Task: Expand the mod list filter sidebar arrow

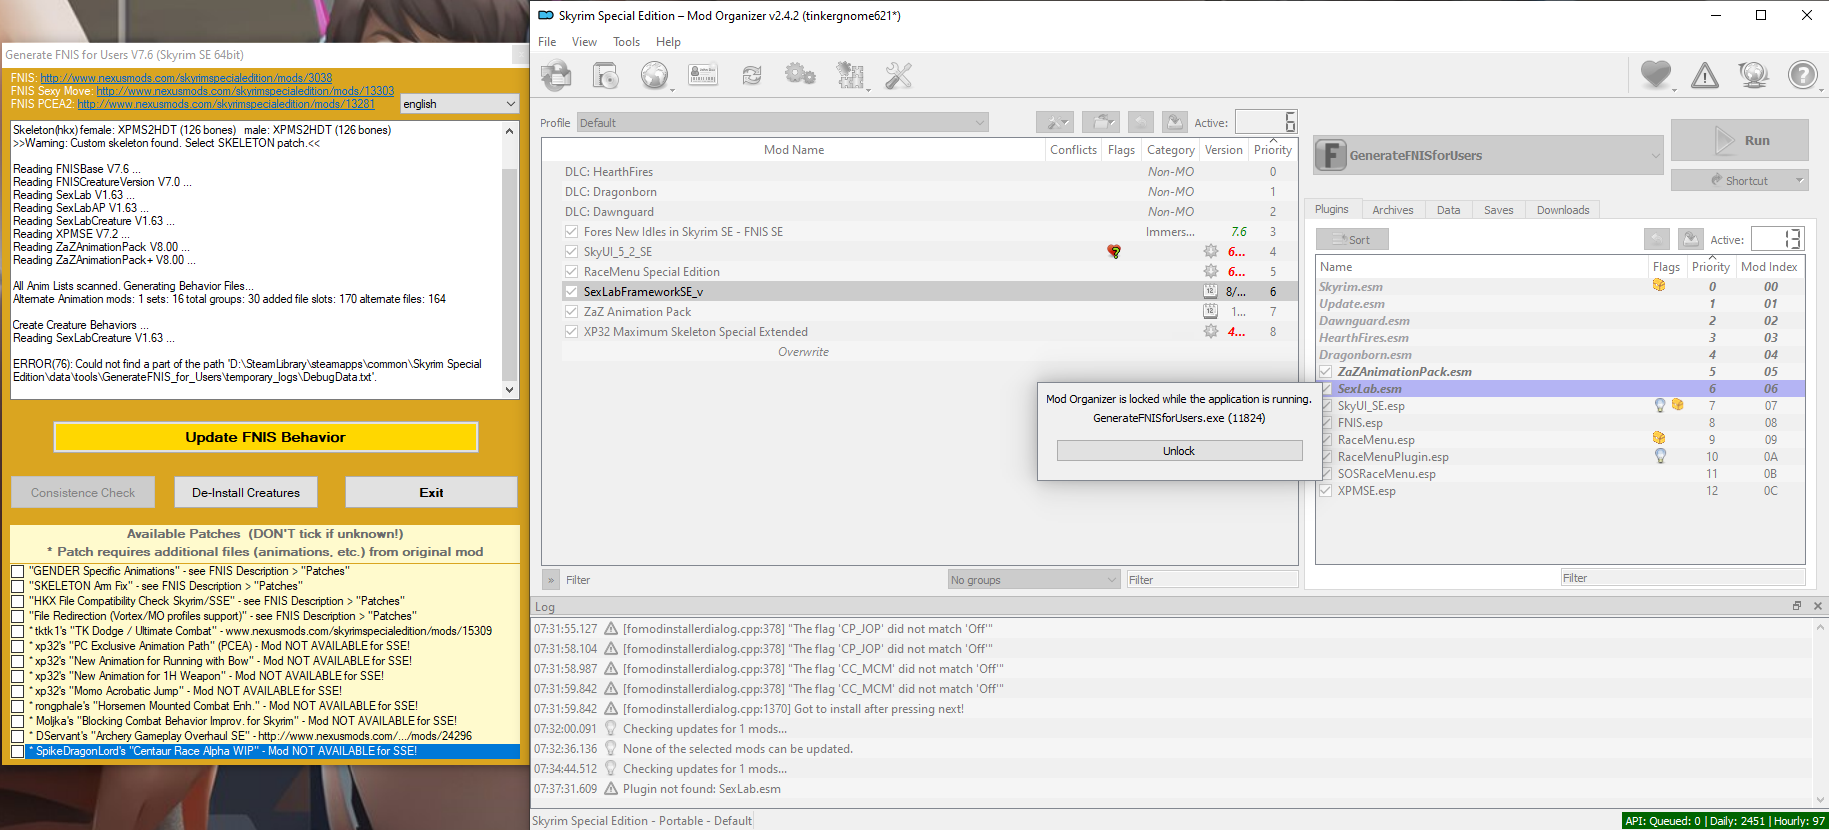Action: tap(550, 580)
